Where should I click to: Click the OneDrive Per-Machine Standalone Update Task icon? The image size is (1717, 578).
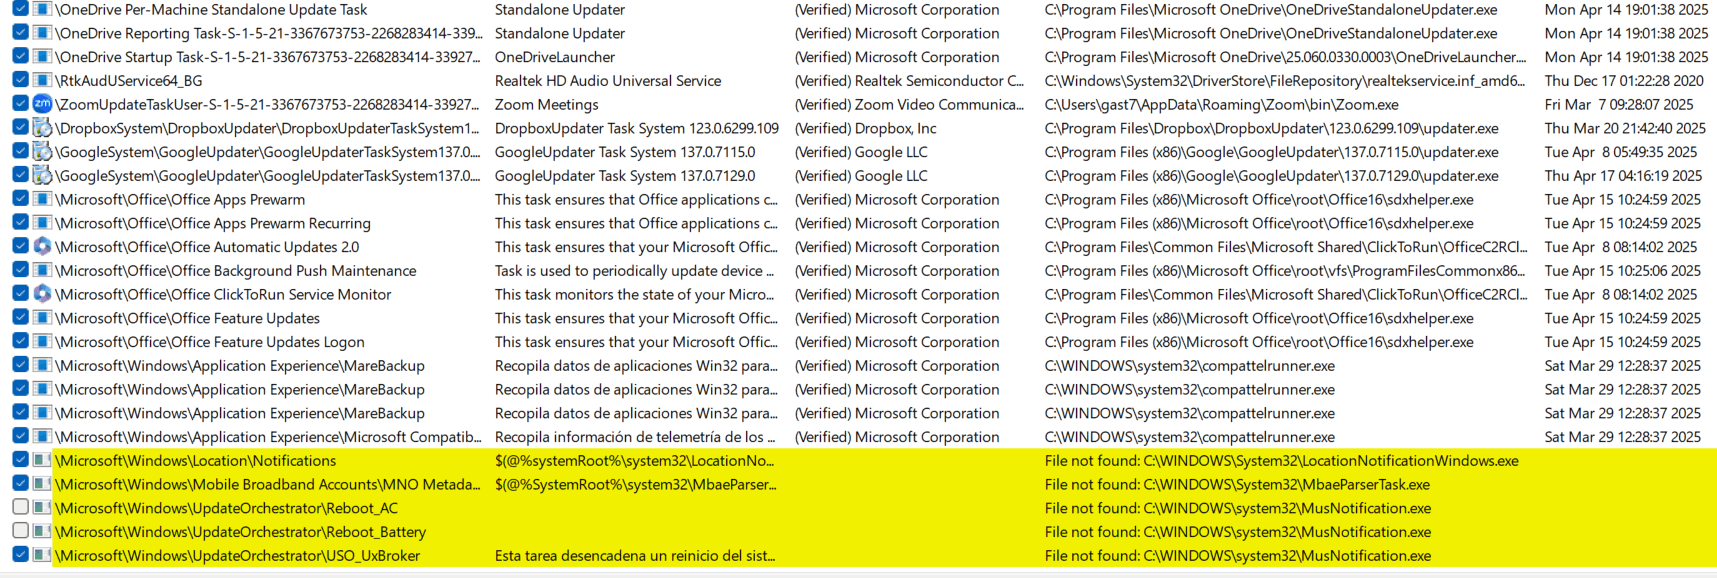click(x=42, y=9)
